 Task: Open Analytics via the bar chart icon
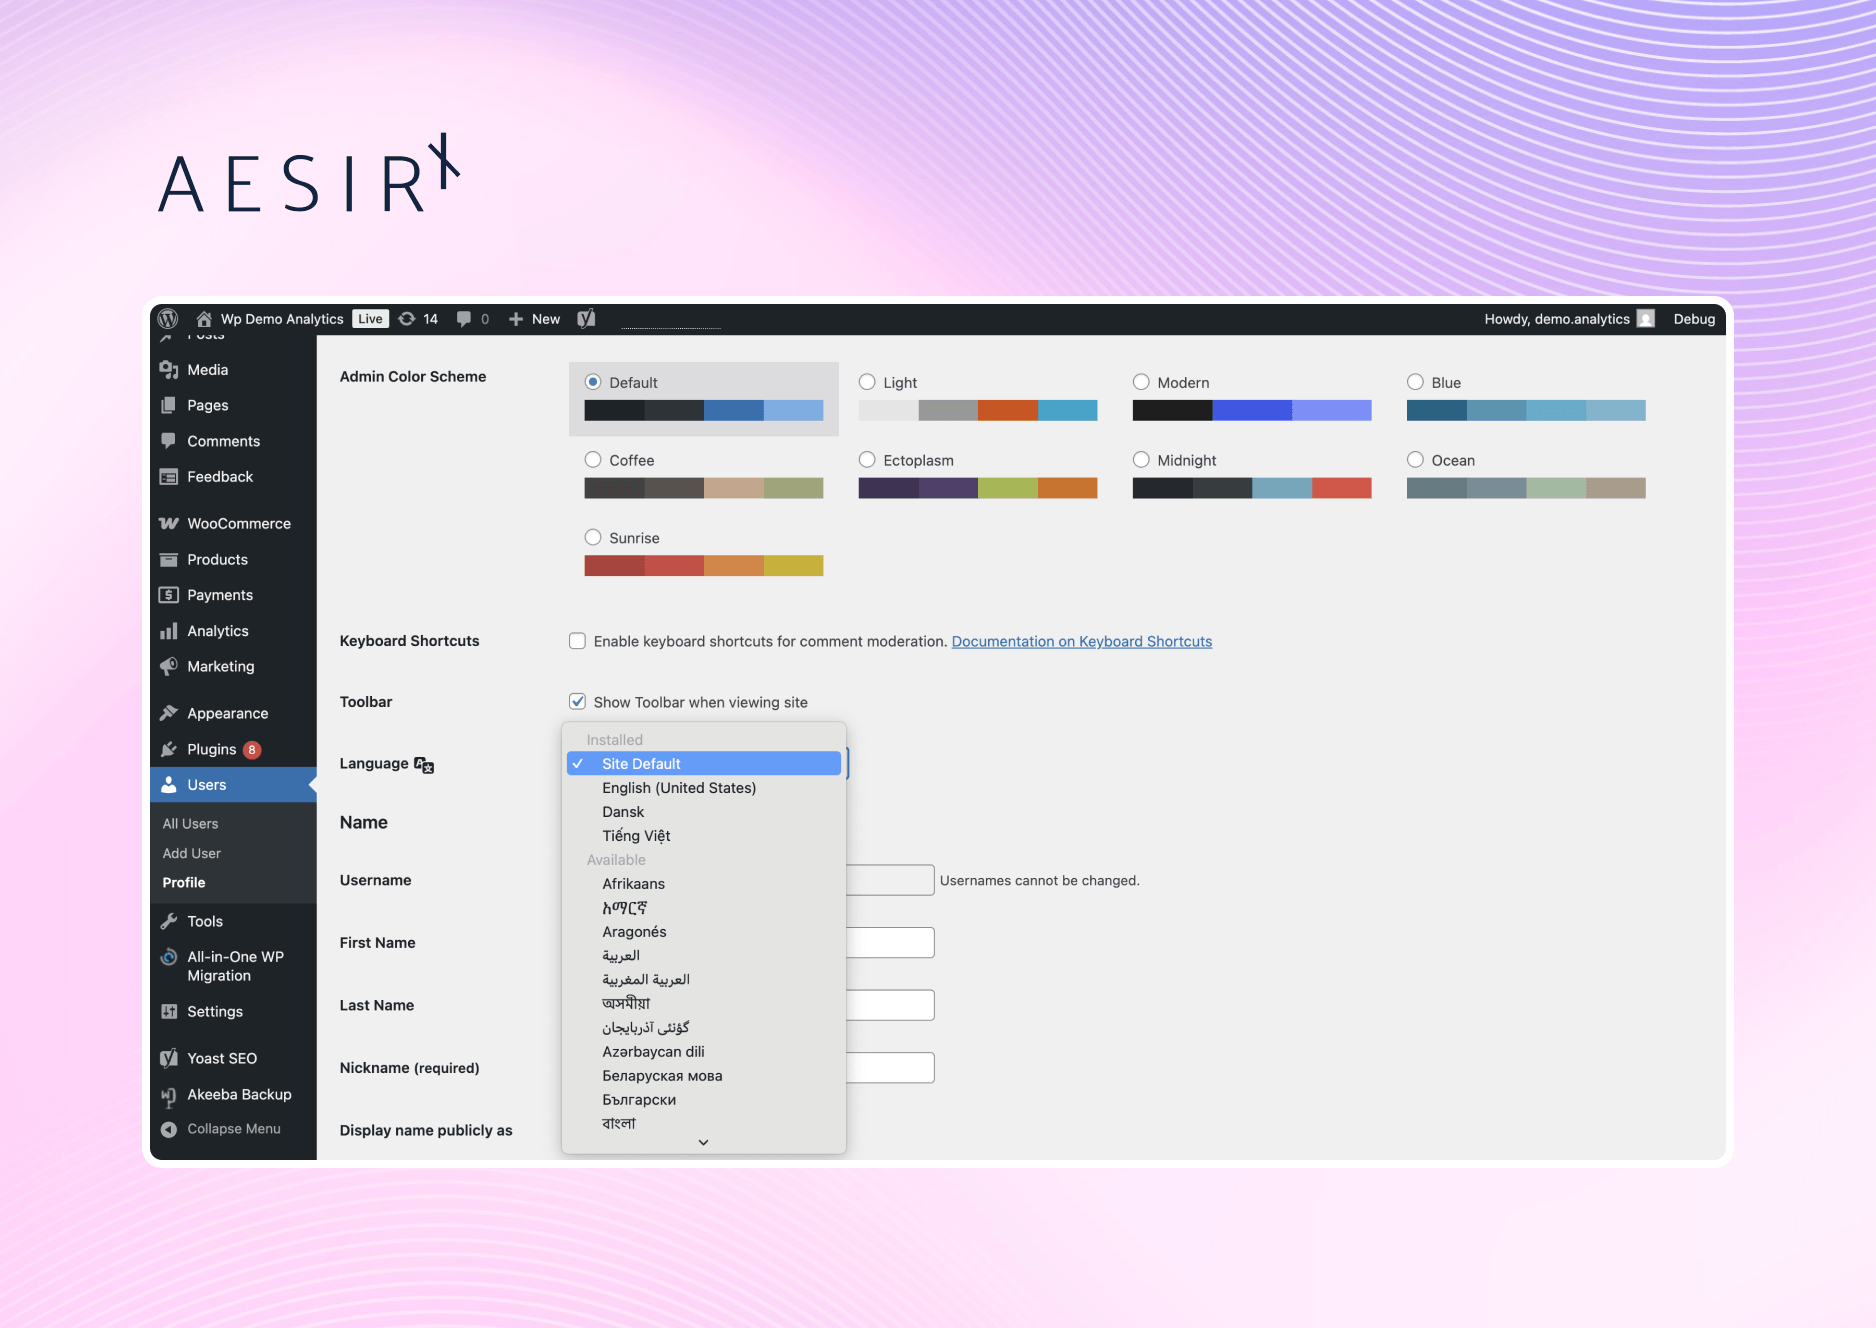pyautogui.click(x=170, y=631)
